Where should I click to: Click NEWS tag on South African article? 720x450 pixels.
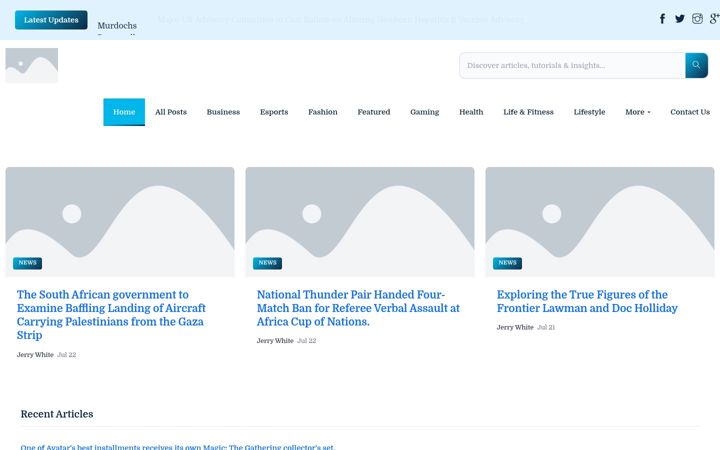pyautogui.click(x=28, y=263)
